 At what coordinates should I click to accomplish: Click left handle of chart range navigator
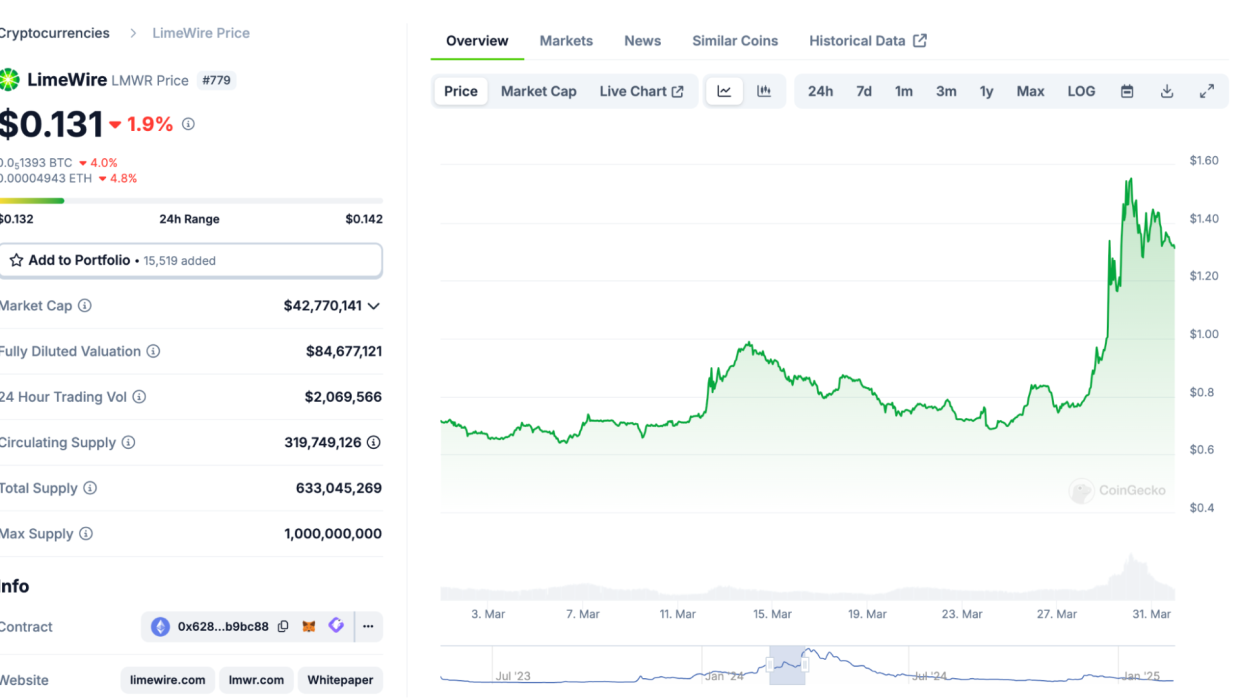(769, 665)
